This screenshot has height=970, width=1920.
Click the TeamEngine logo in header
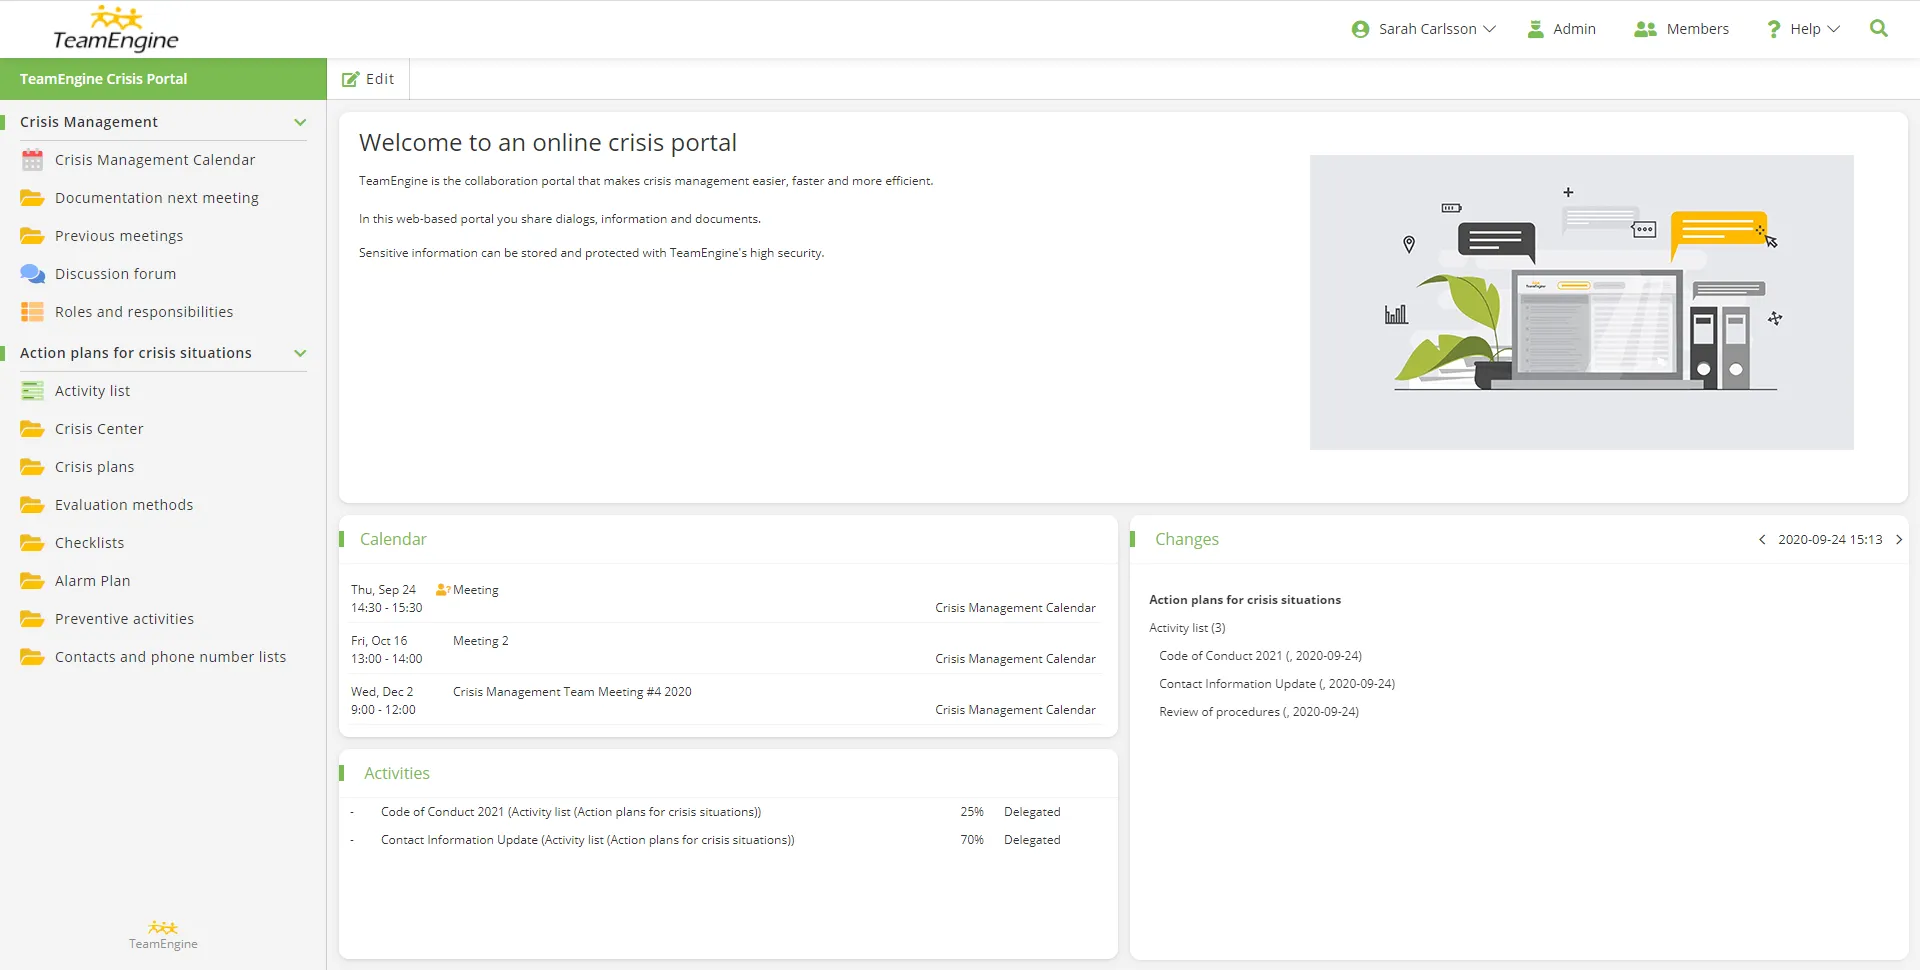coord(116,29)
